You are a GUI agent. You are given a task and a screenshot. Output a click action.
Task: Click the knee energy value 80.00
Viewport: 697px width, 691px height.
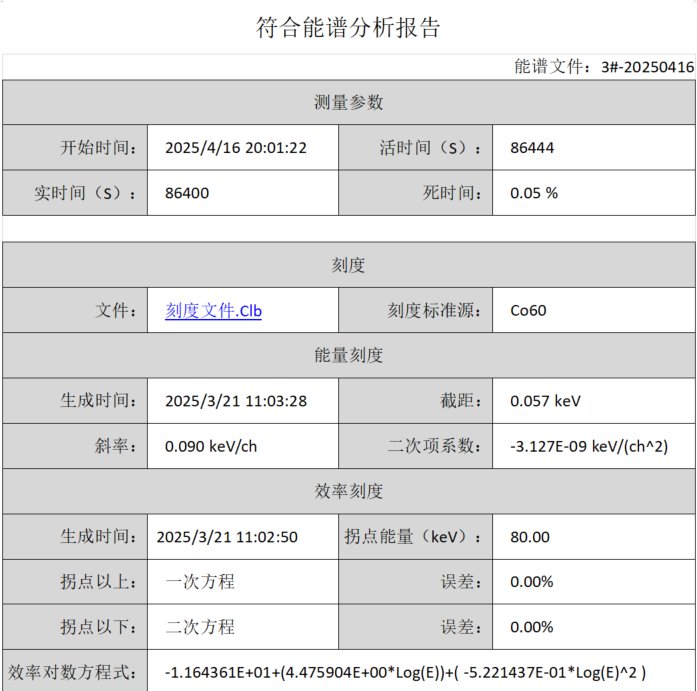click(x=530, y=537)
